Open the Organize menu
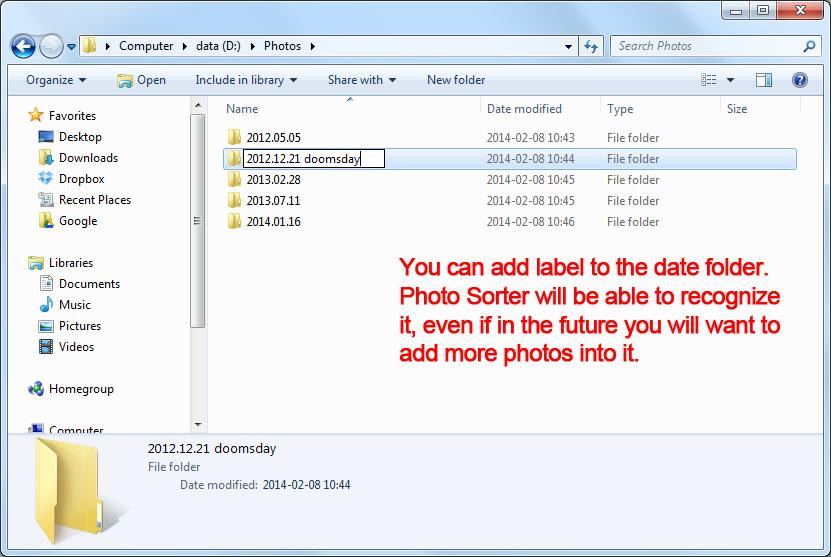The height and width of the screenshot is (557, 831). pos(56,80)
